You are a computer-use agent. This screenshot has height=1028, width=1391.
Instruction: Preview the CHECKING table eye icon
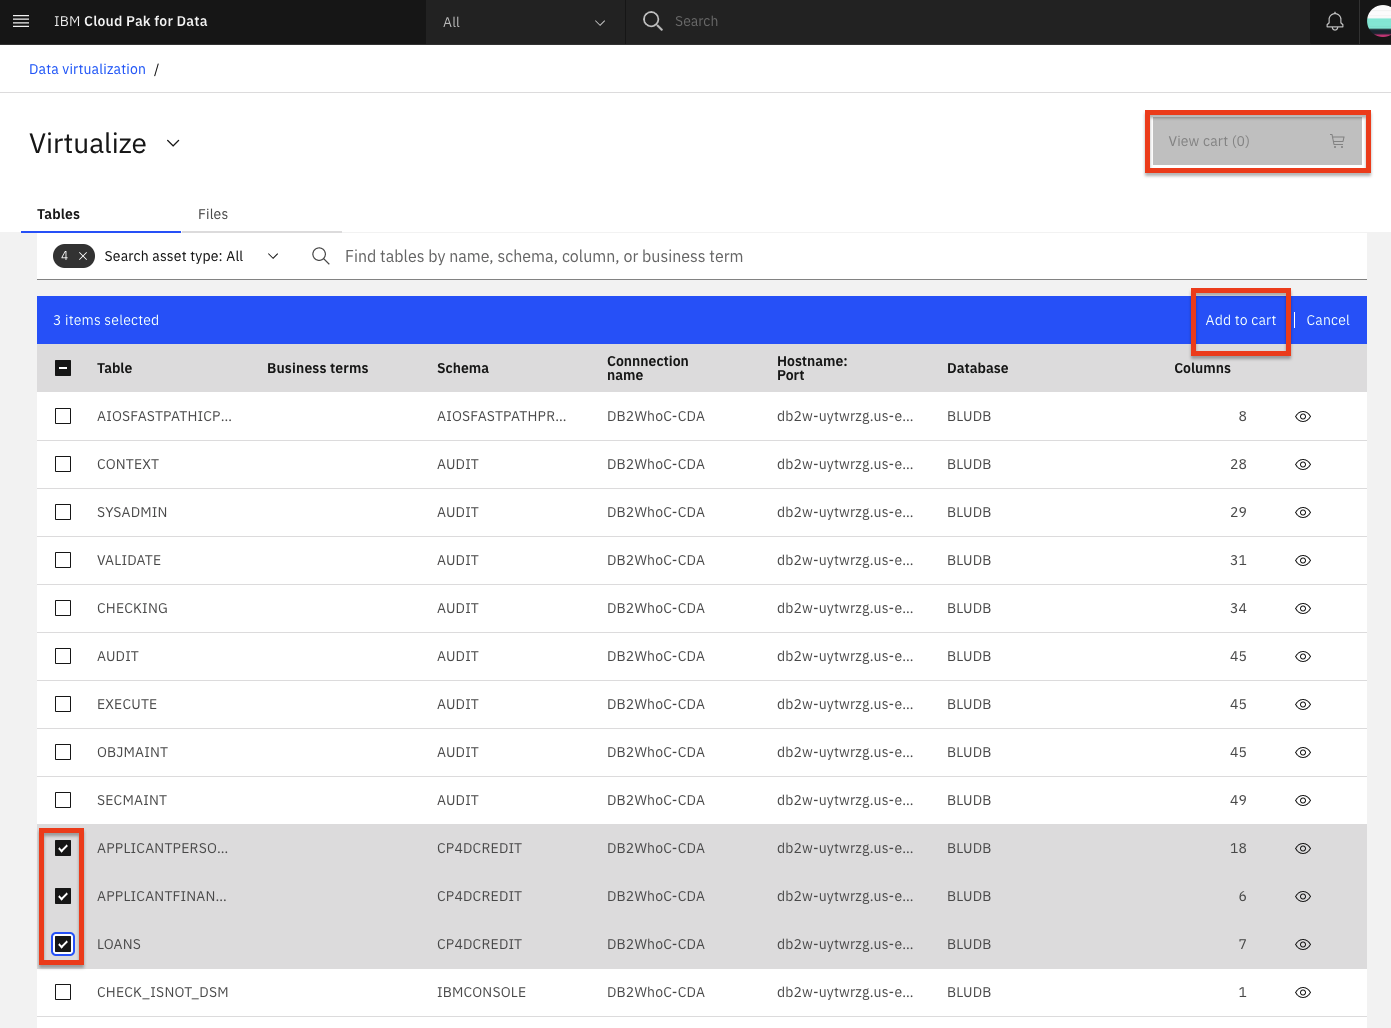1303,608
